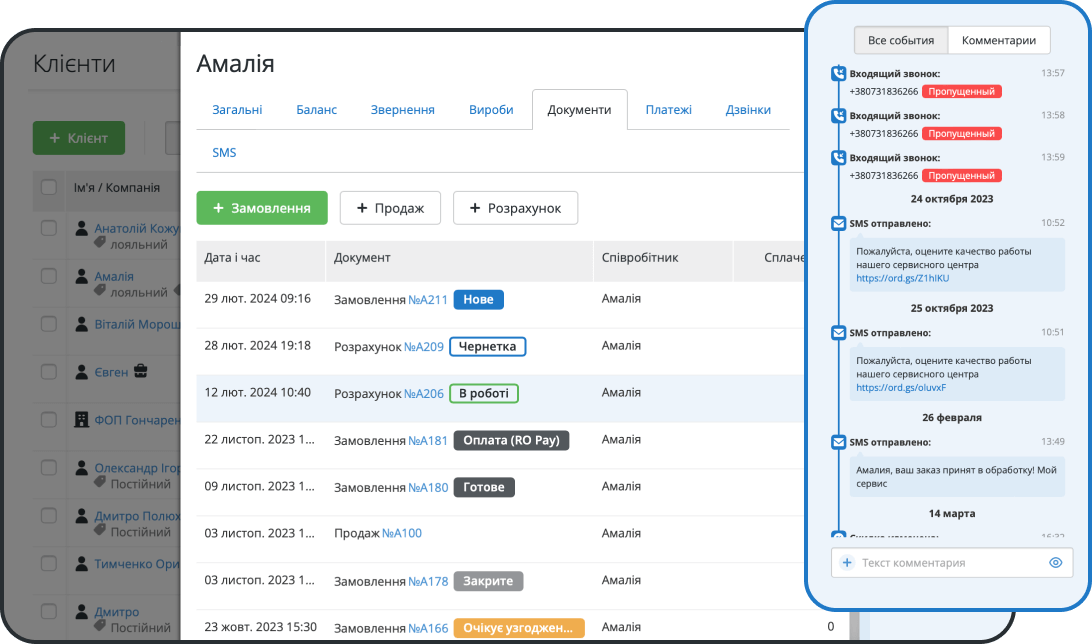Check the box for Віталій Морош

(x=49, y=325)
